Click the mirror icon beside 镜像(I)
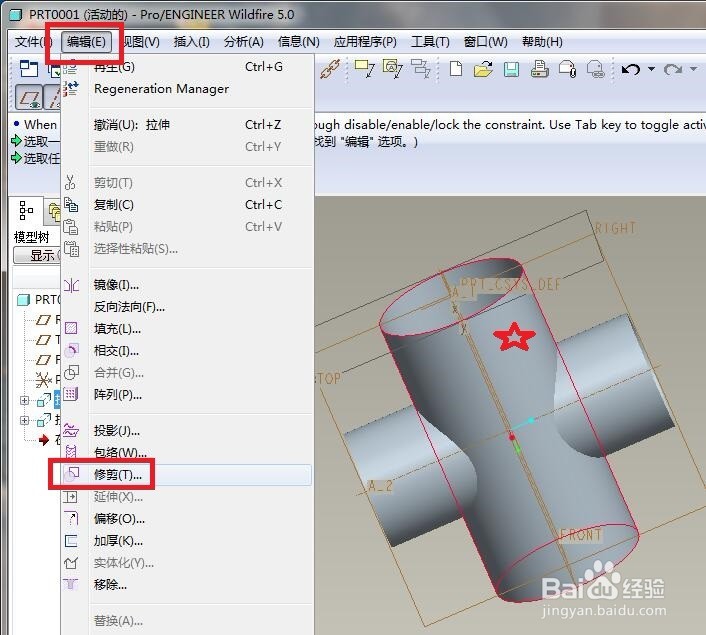Screen dimensions: 706x635 pyautogui.click(x=71, y=285)
